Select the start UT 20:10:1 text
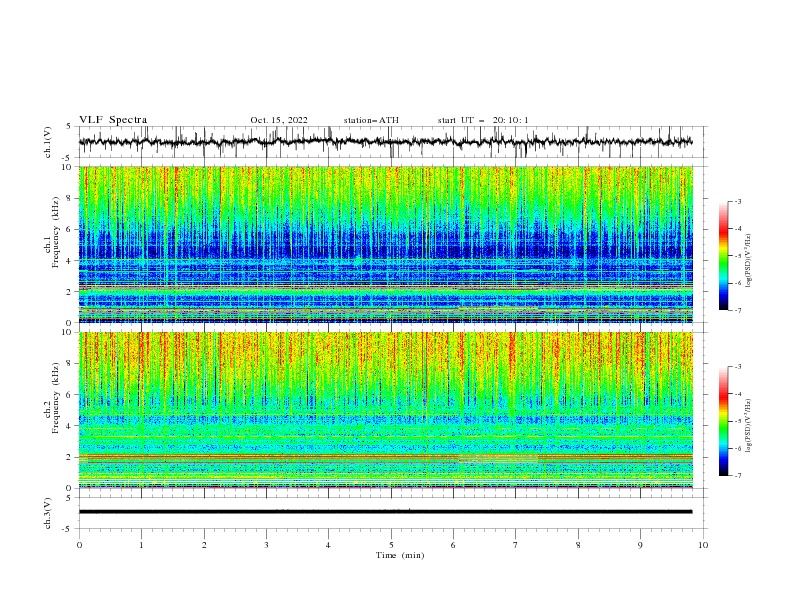 (483, 120)
